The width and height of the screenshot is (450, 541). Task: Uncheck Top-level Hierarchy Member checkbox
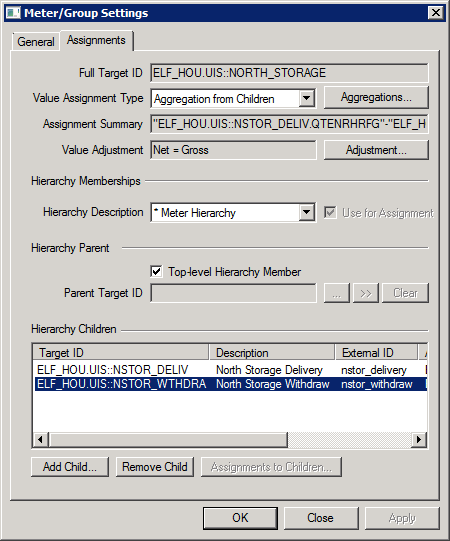pyautogui.click(x=156, y=272)
